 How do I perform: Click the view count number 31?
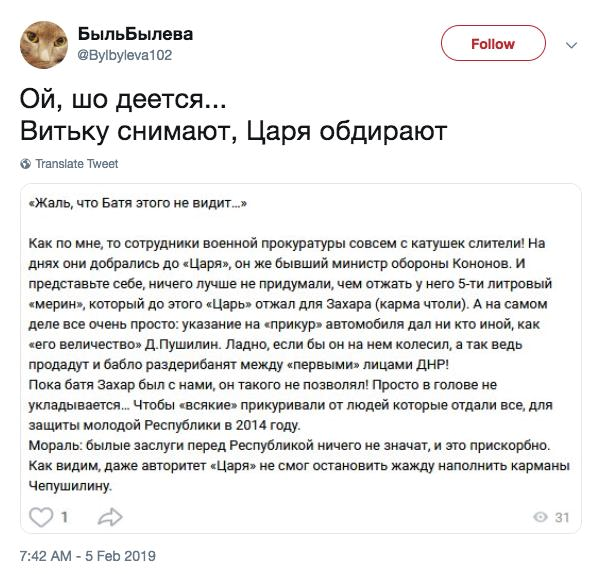pos(561,517)
